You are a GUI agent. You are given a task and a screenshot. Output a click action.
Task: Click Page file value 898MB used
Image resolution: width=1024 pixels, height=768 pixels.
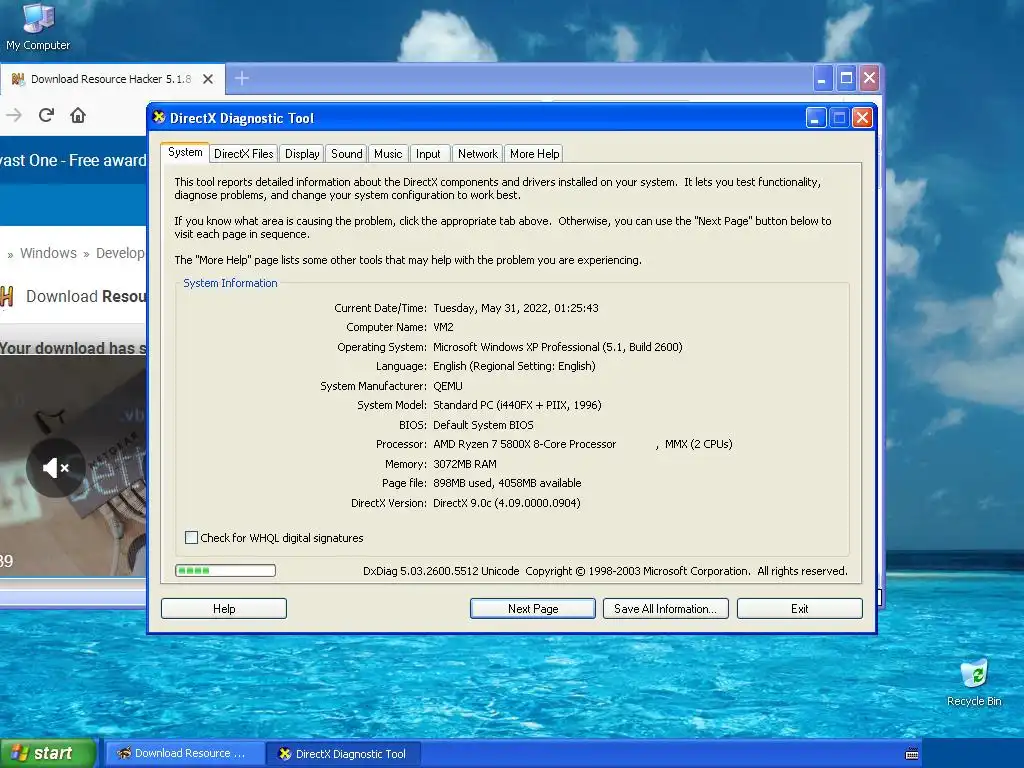coord(507,483)
